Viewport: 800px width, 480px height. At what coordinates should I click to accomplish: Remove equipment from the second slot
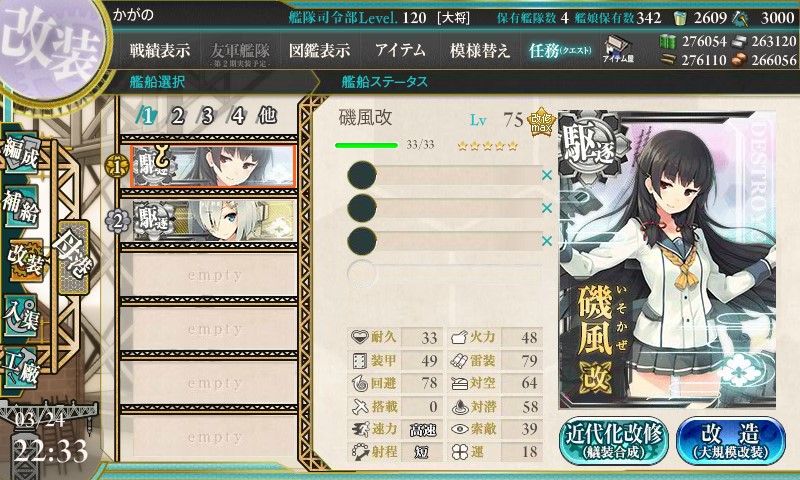[547, 208]
